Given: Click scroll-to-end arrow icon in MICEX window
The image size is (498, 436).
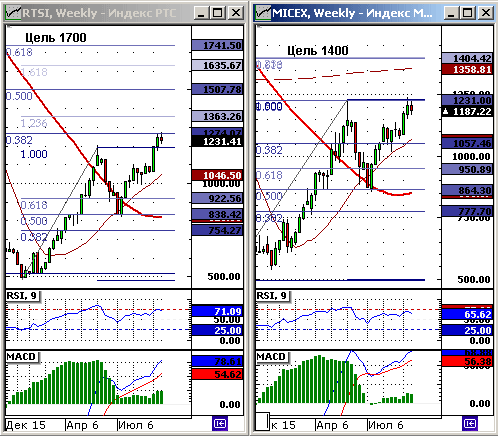Looking at the screenshot, I should (x=470, y=424).
